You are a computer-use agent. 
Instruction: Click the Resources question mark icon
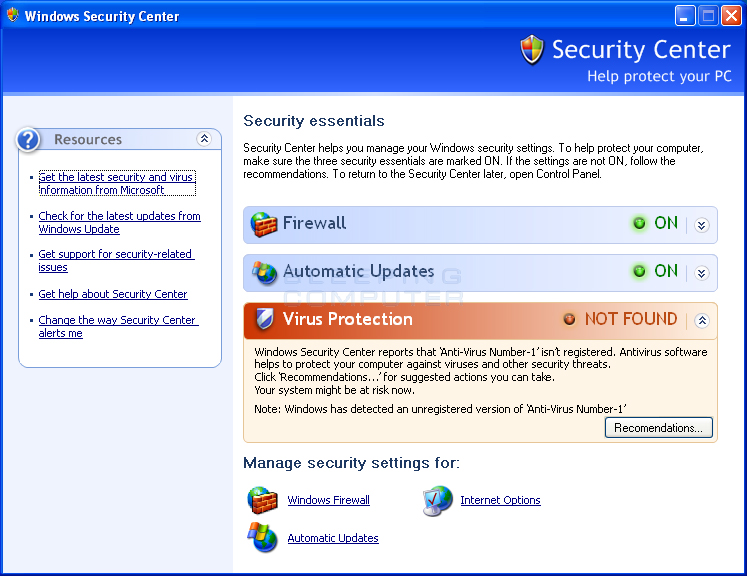[28, 140]
